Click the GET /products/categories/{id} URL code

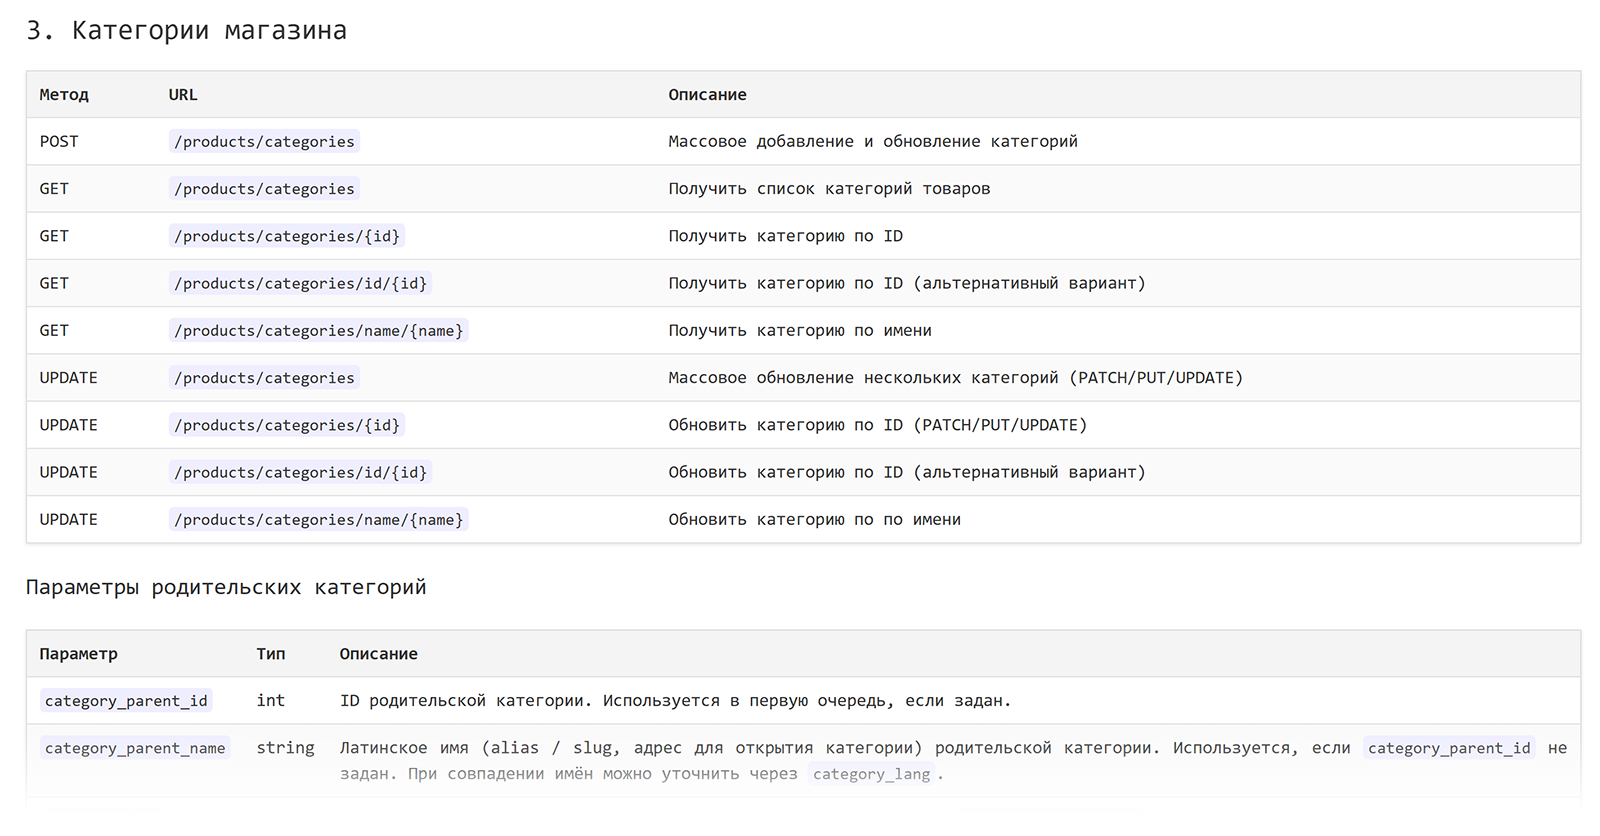(x=287, y=236)
